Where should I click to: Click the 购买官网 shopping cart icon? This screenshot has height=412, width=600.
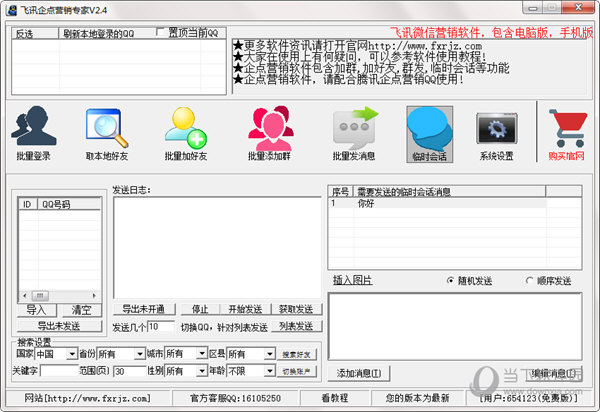pyautogui.click(x=567, y=134)
